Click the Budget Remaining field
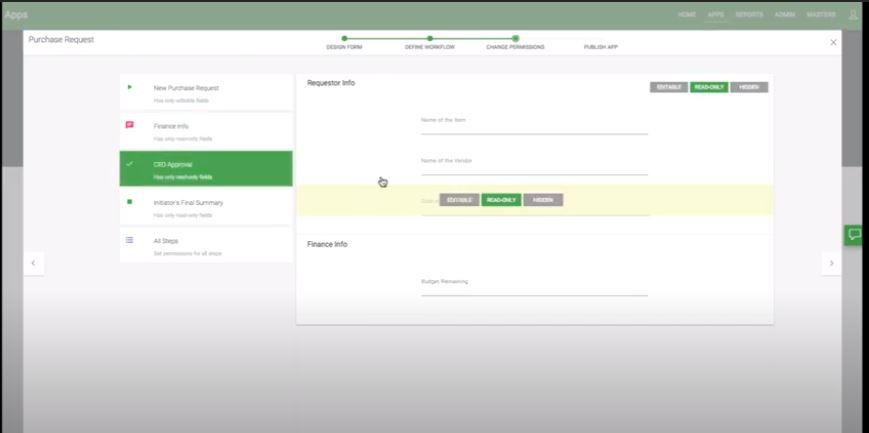This screenshot has height=433, width=869. pos(534,285)
